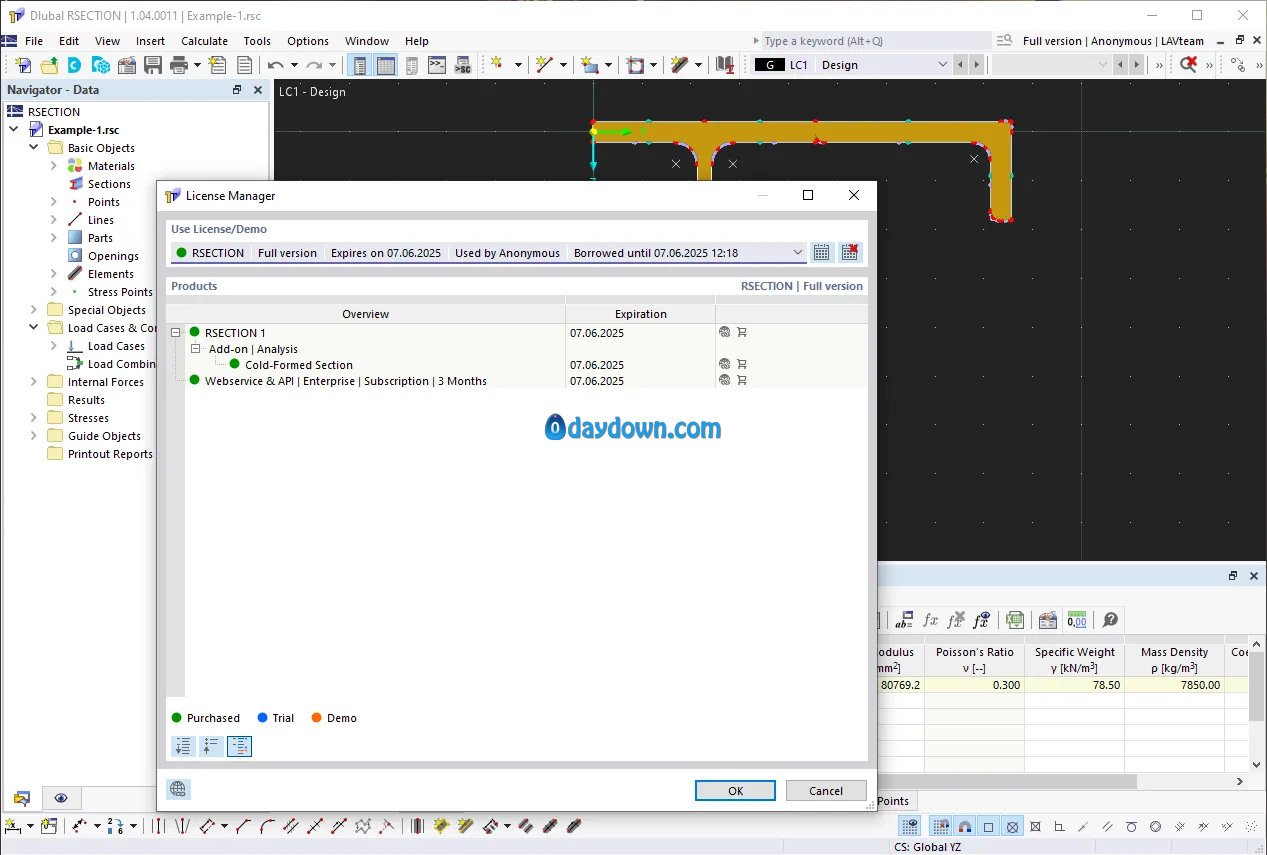
Task: Click the globe icon in the Webservice & API row
Action: click(724, 381)
